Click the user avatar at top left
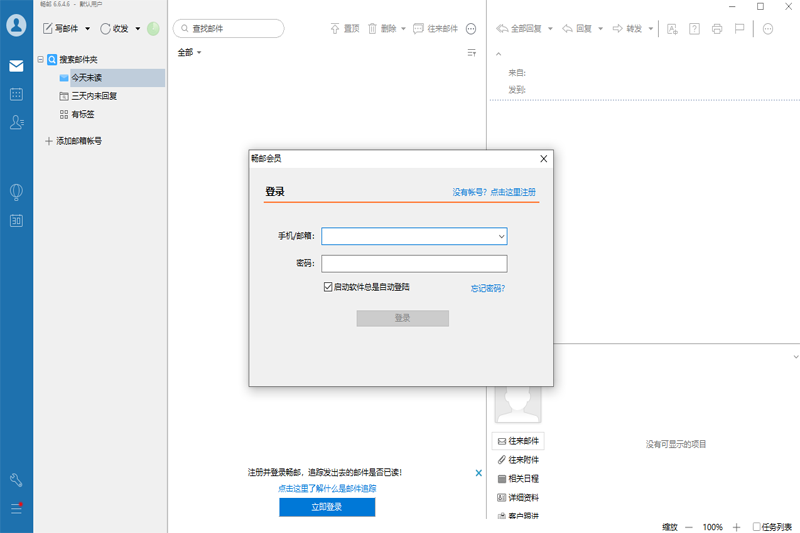The width and height of the screenshot is (800, 533). click(x=16, y=26)
